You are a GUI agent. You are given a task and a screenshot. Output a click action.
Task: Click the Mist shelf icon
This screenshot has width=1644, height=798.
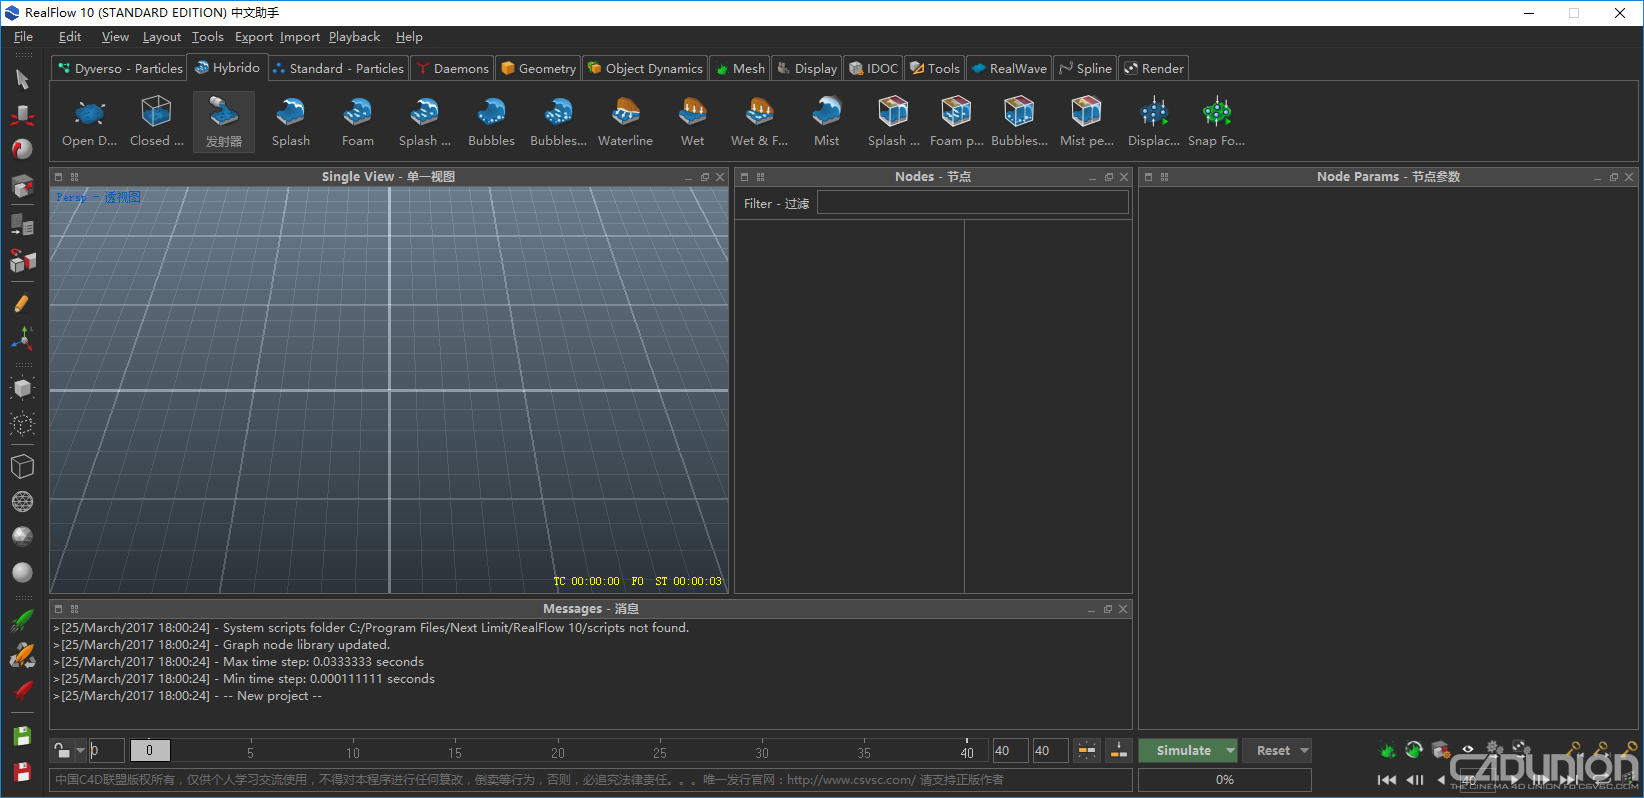tap(827, 122)
